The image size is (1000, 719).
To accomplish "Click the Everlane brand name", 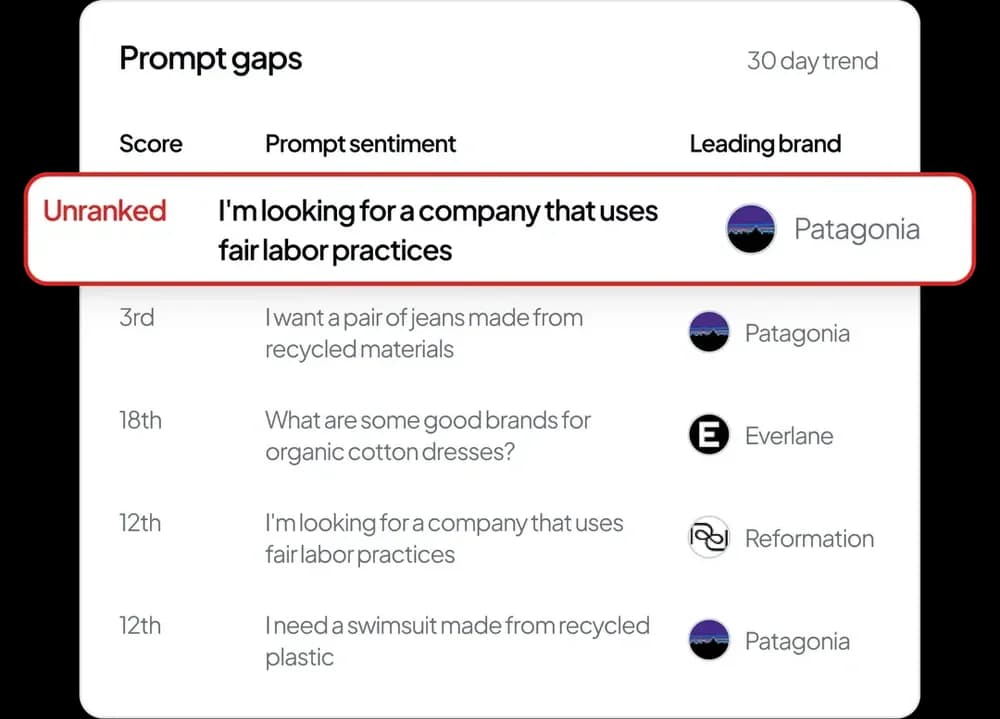I will [x=789, y=436].
